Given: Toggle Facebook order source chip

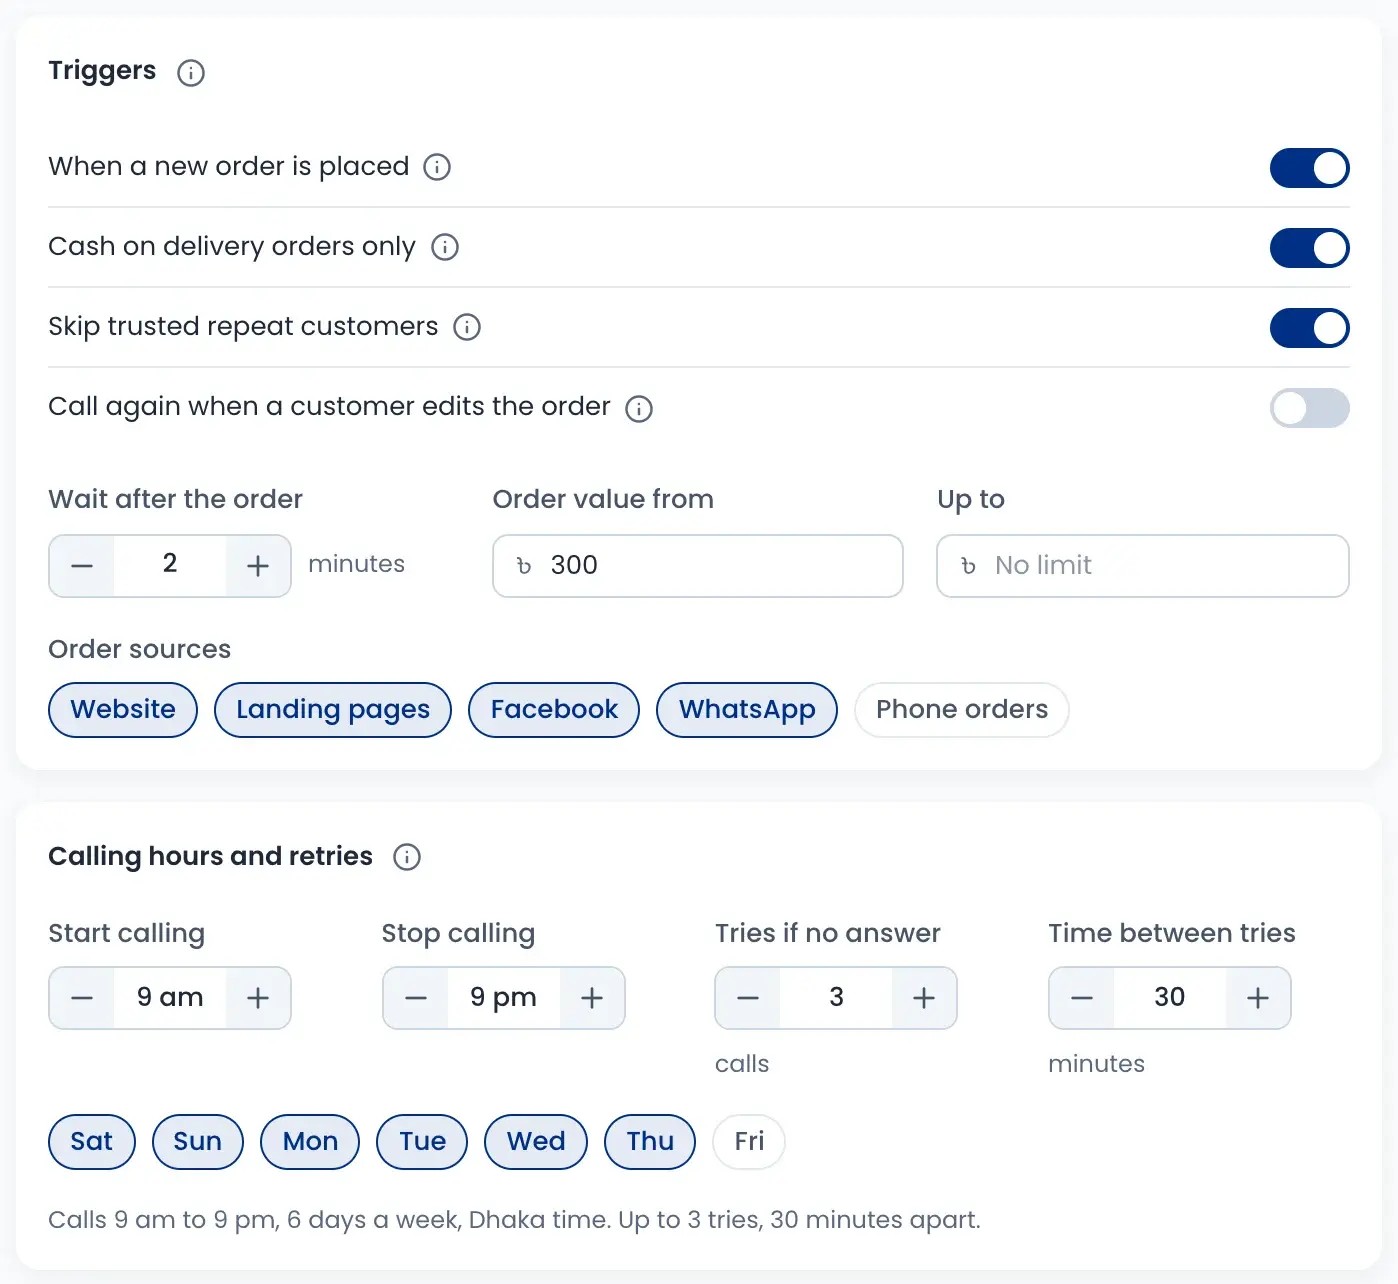Looking at the screenshot, I should (554, 710).
